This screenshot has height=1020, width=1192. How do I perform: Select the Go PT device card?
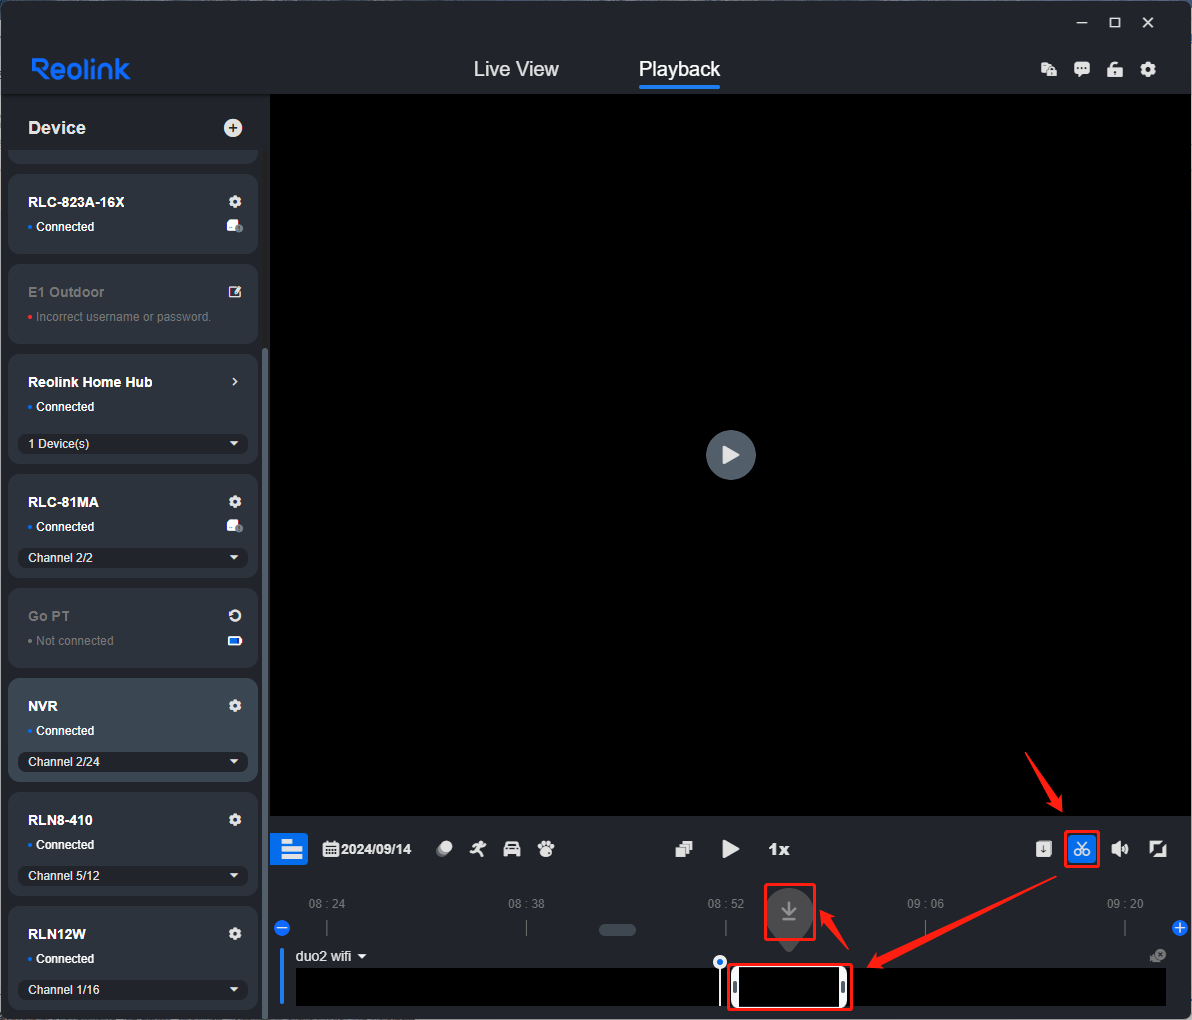[133, 628]
